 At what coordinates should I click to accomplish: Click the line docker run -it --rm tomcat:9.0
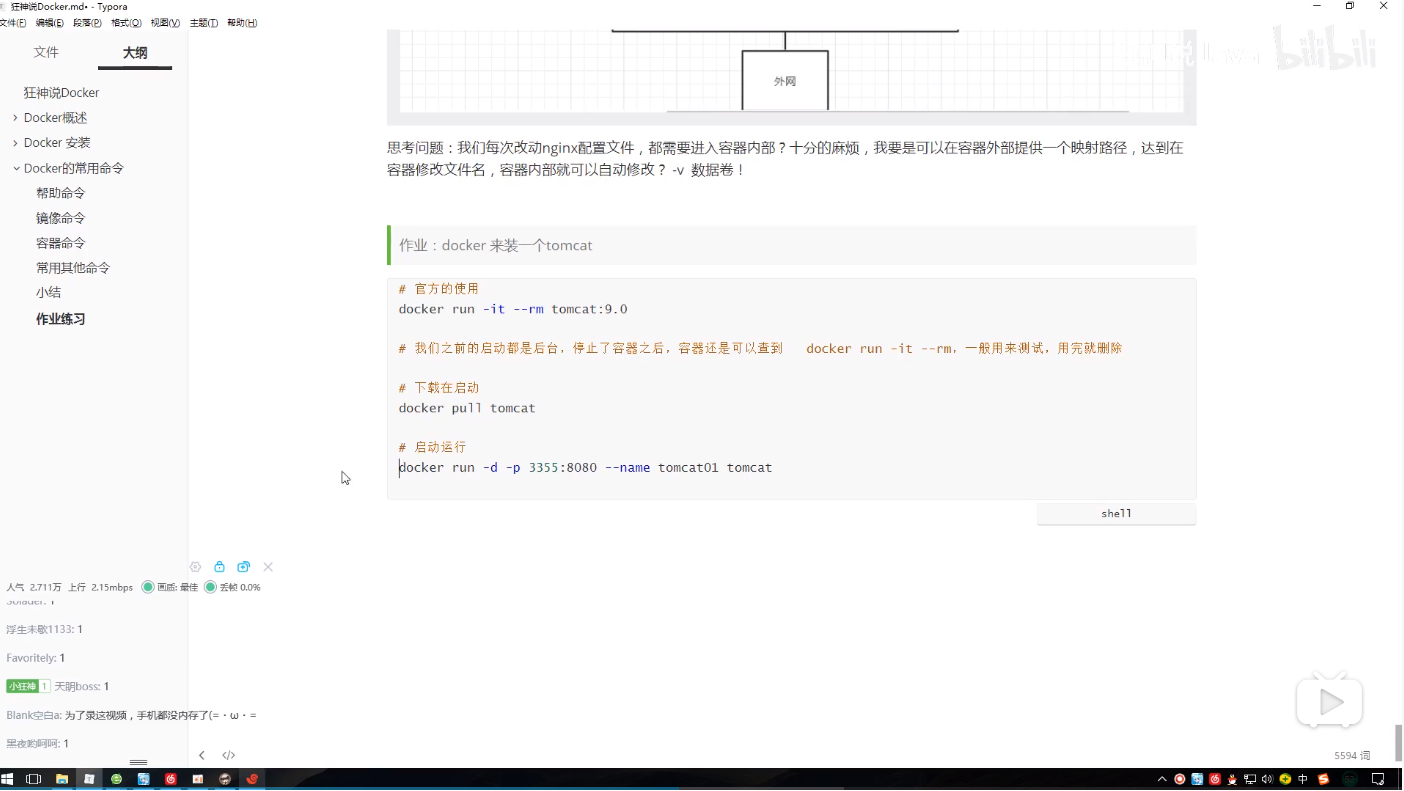513,309
